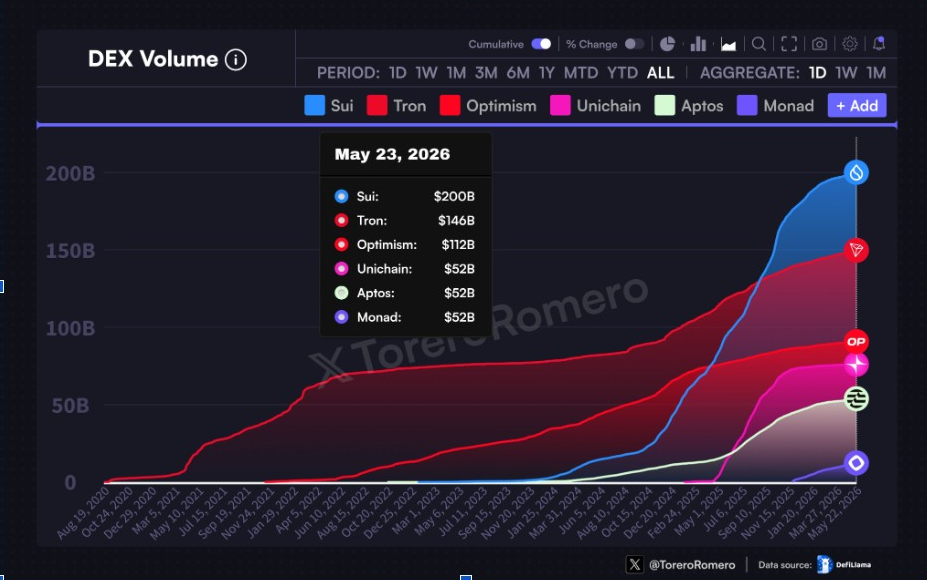Open the @ToreroRomero profile link
927x580 pixels.
(692, 565)
